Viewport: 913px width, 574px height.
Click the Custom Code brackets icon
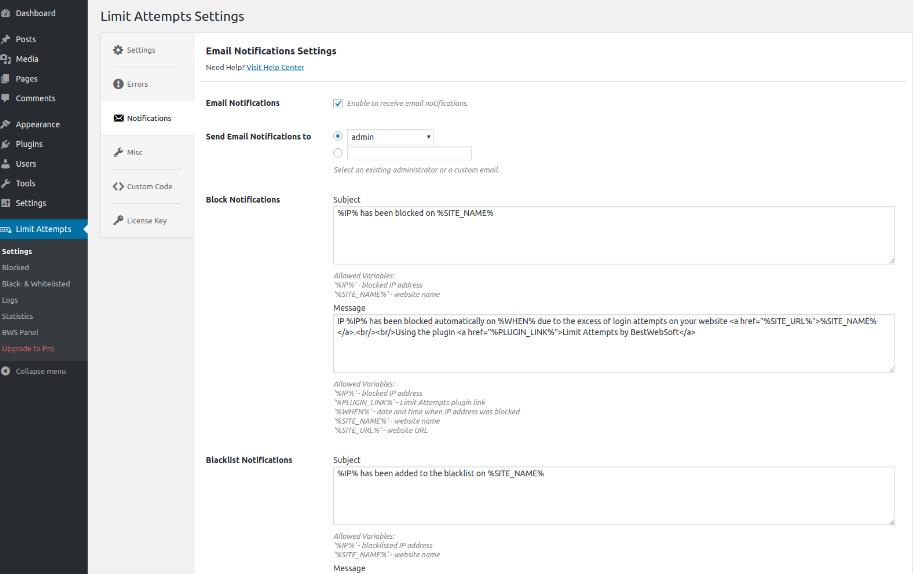(x=118, y=186)
